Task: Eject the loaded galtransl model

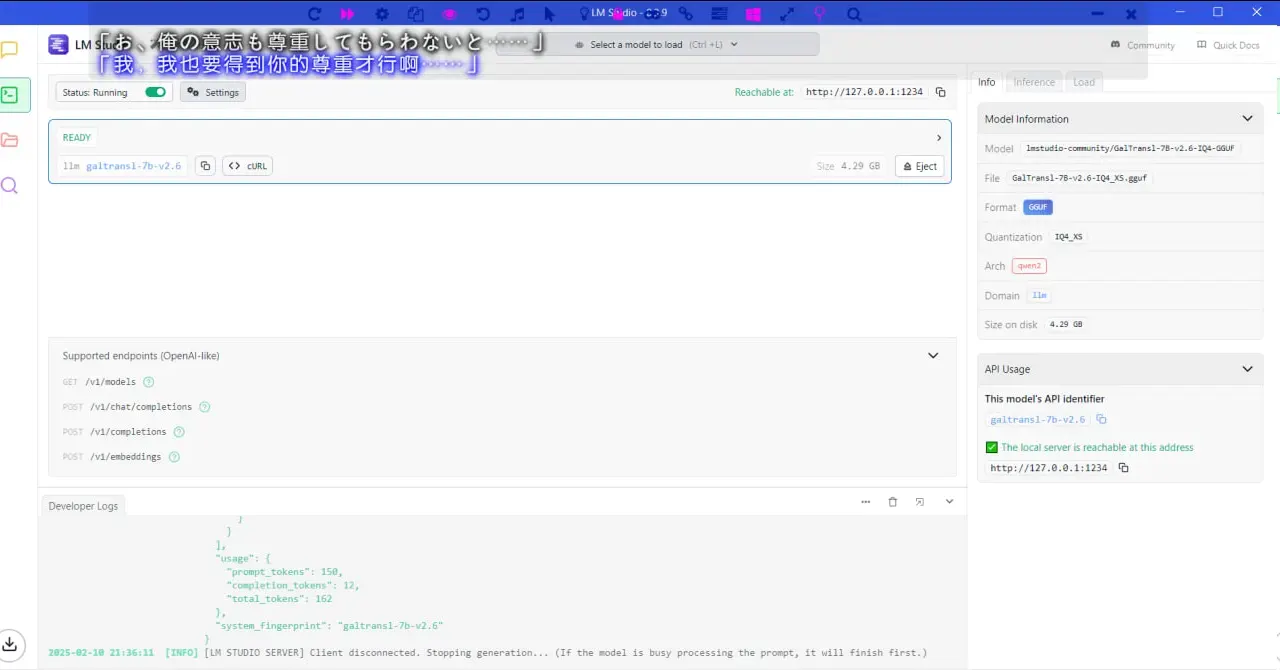Action: pyautogui.click(x=919, y=166)
